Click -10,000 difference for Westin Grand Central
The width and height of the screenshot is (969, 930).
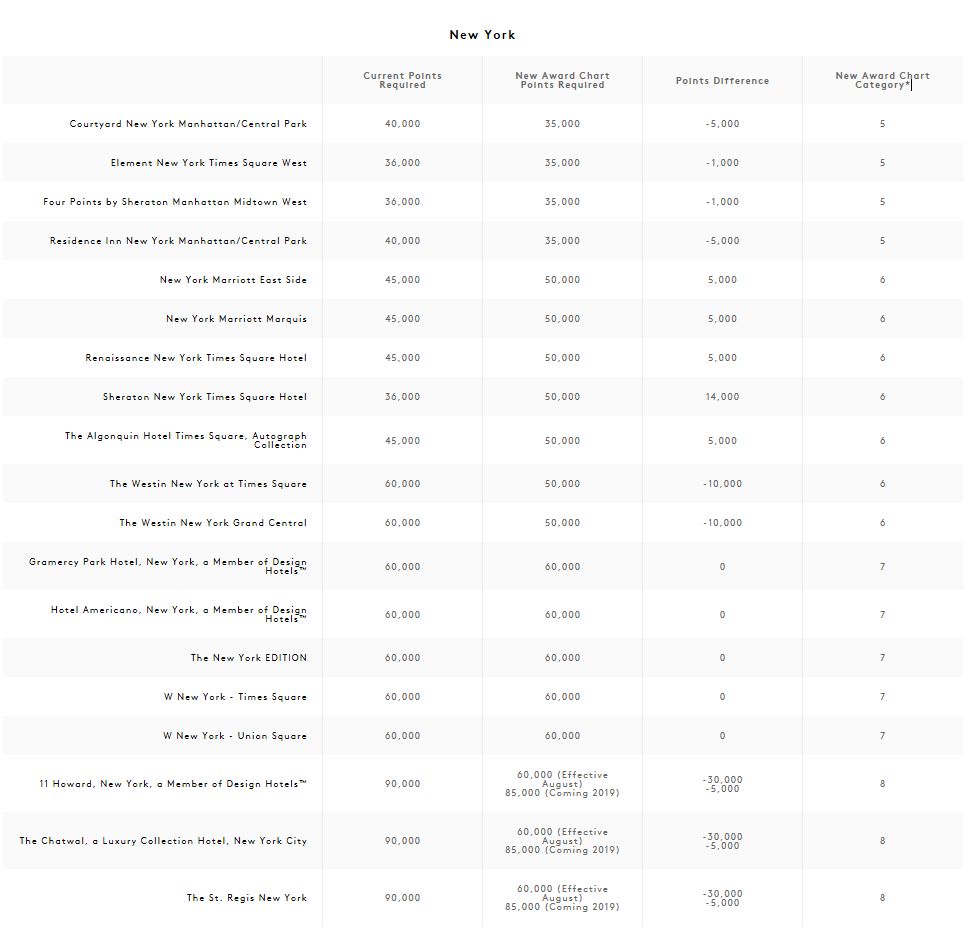coord(722,523)
